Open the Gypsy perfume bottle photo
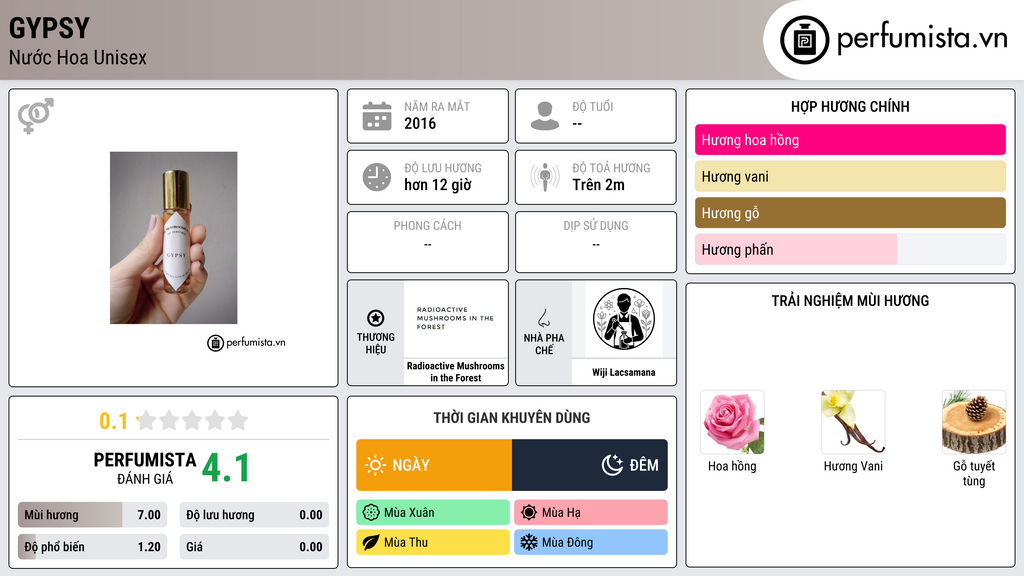Screen dimensions: 1024x576 (174, 238)
